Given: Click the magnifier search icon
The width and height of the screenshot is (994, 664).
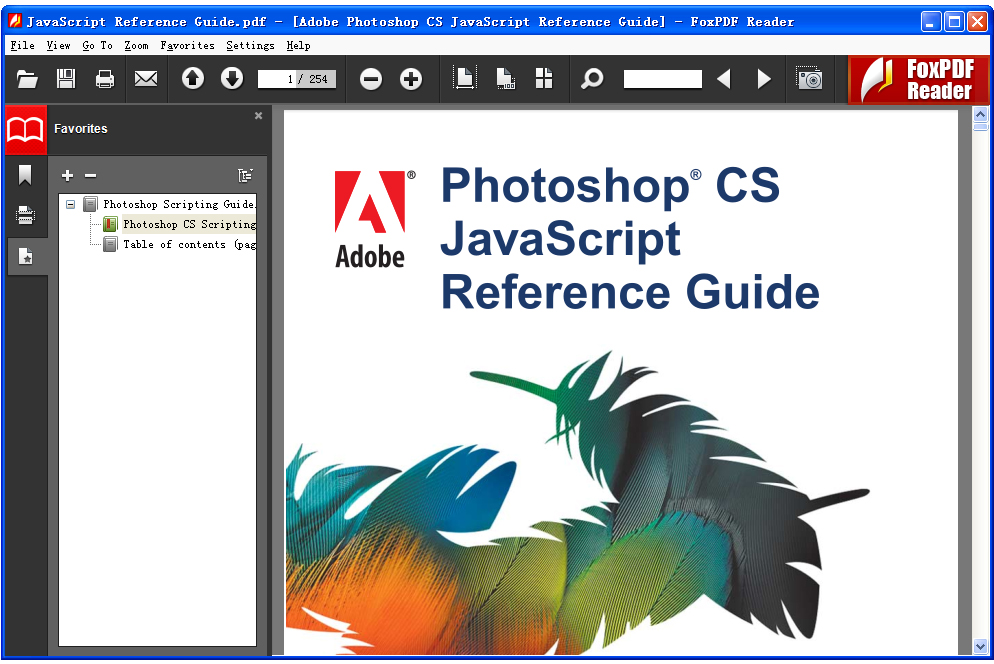Looking at the screenshot, I should [592, 79].
